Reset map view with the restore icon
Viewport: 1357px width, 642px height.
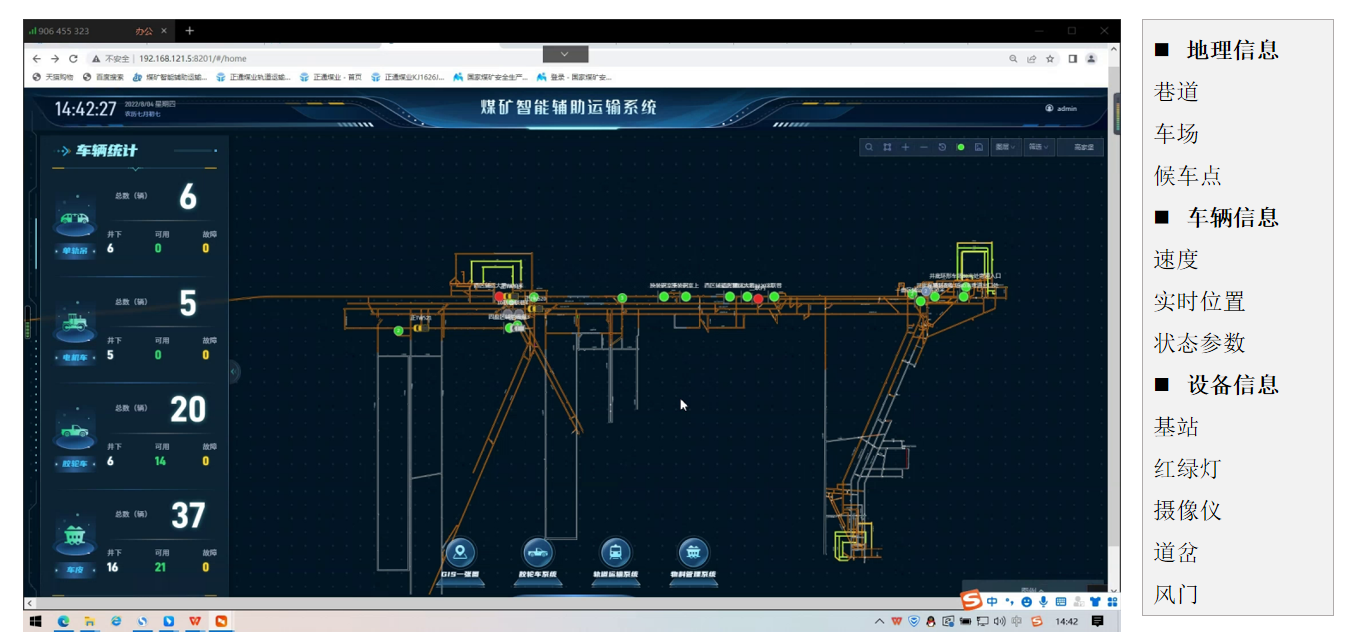point(942,147)
